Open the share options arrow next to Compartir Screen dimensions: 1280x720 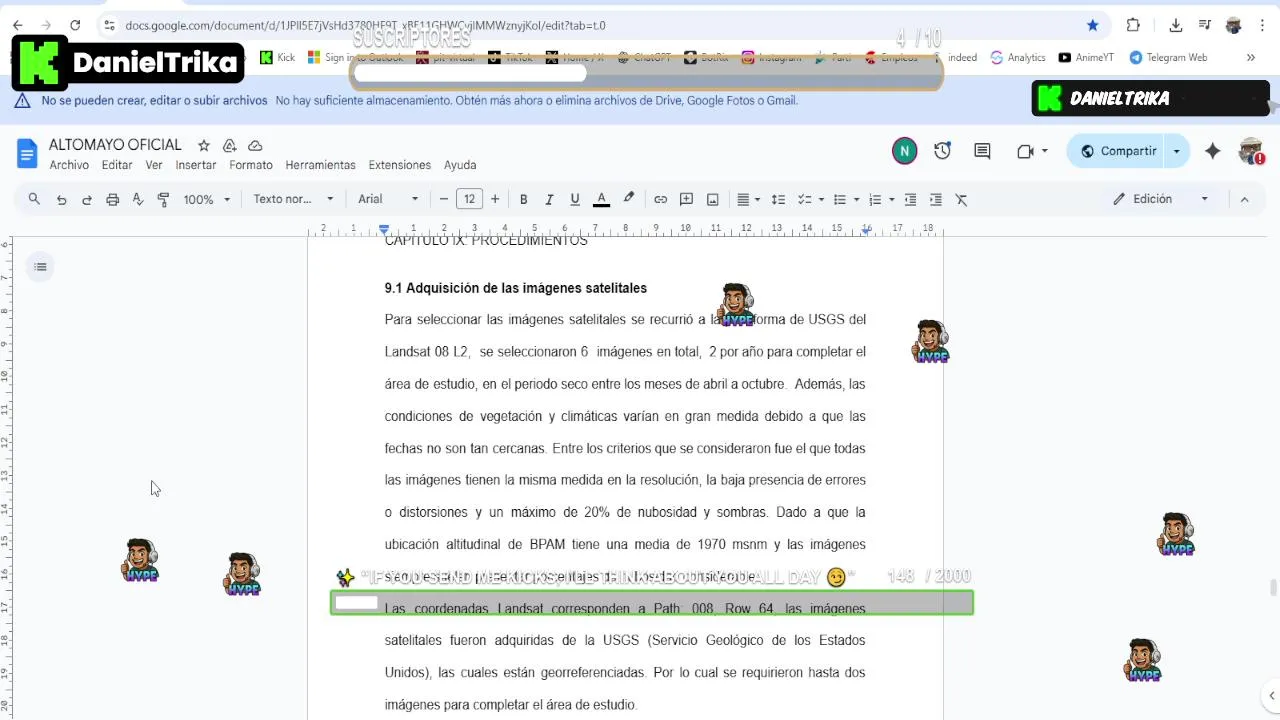pyautogui.click(x=1177, y=151)
